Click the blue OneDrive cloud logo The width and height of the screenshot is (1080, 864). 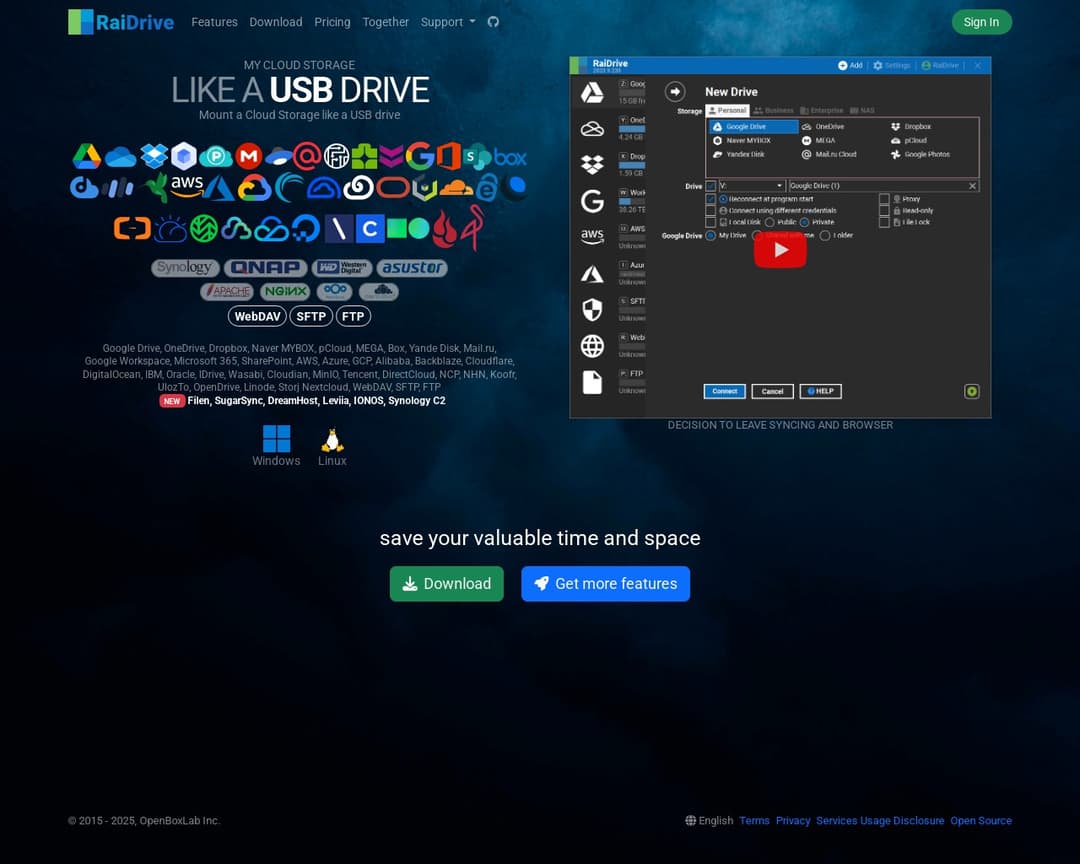121,157
